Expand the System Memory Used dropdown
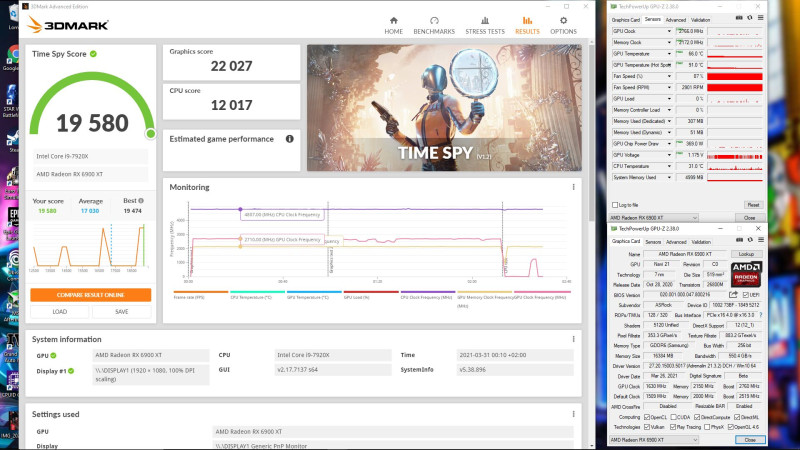Screen dimensions: 800x450 point(669,177)
